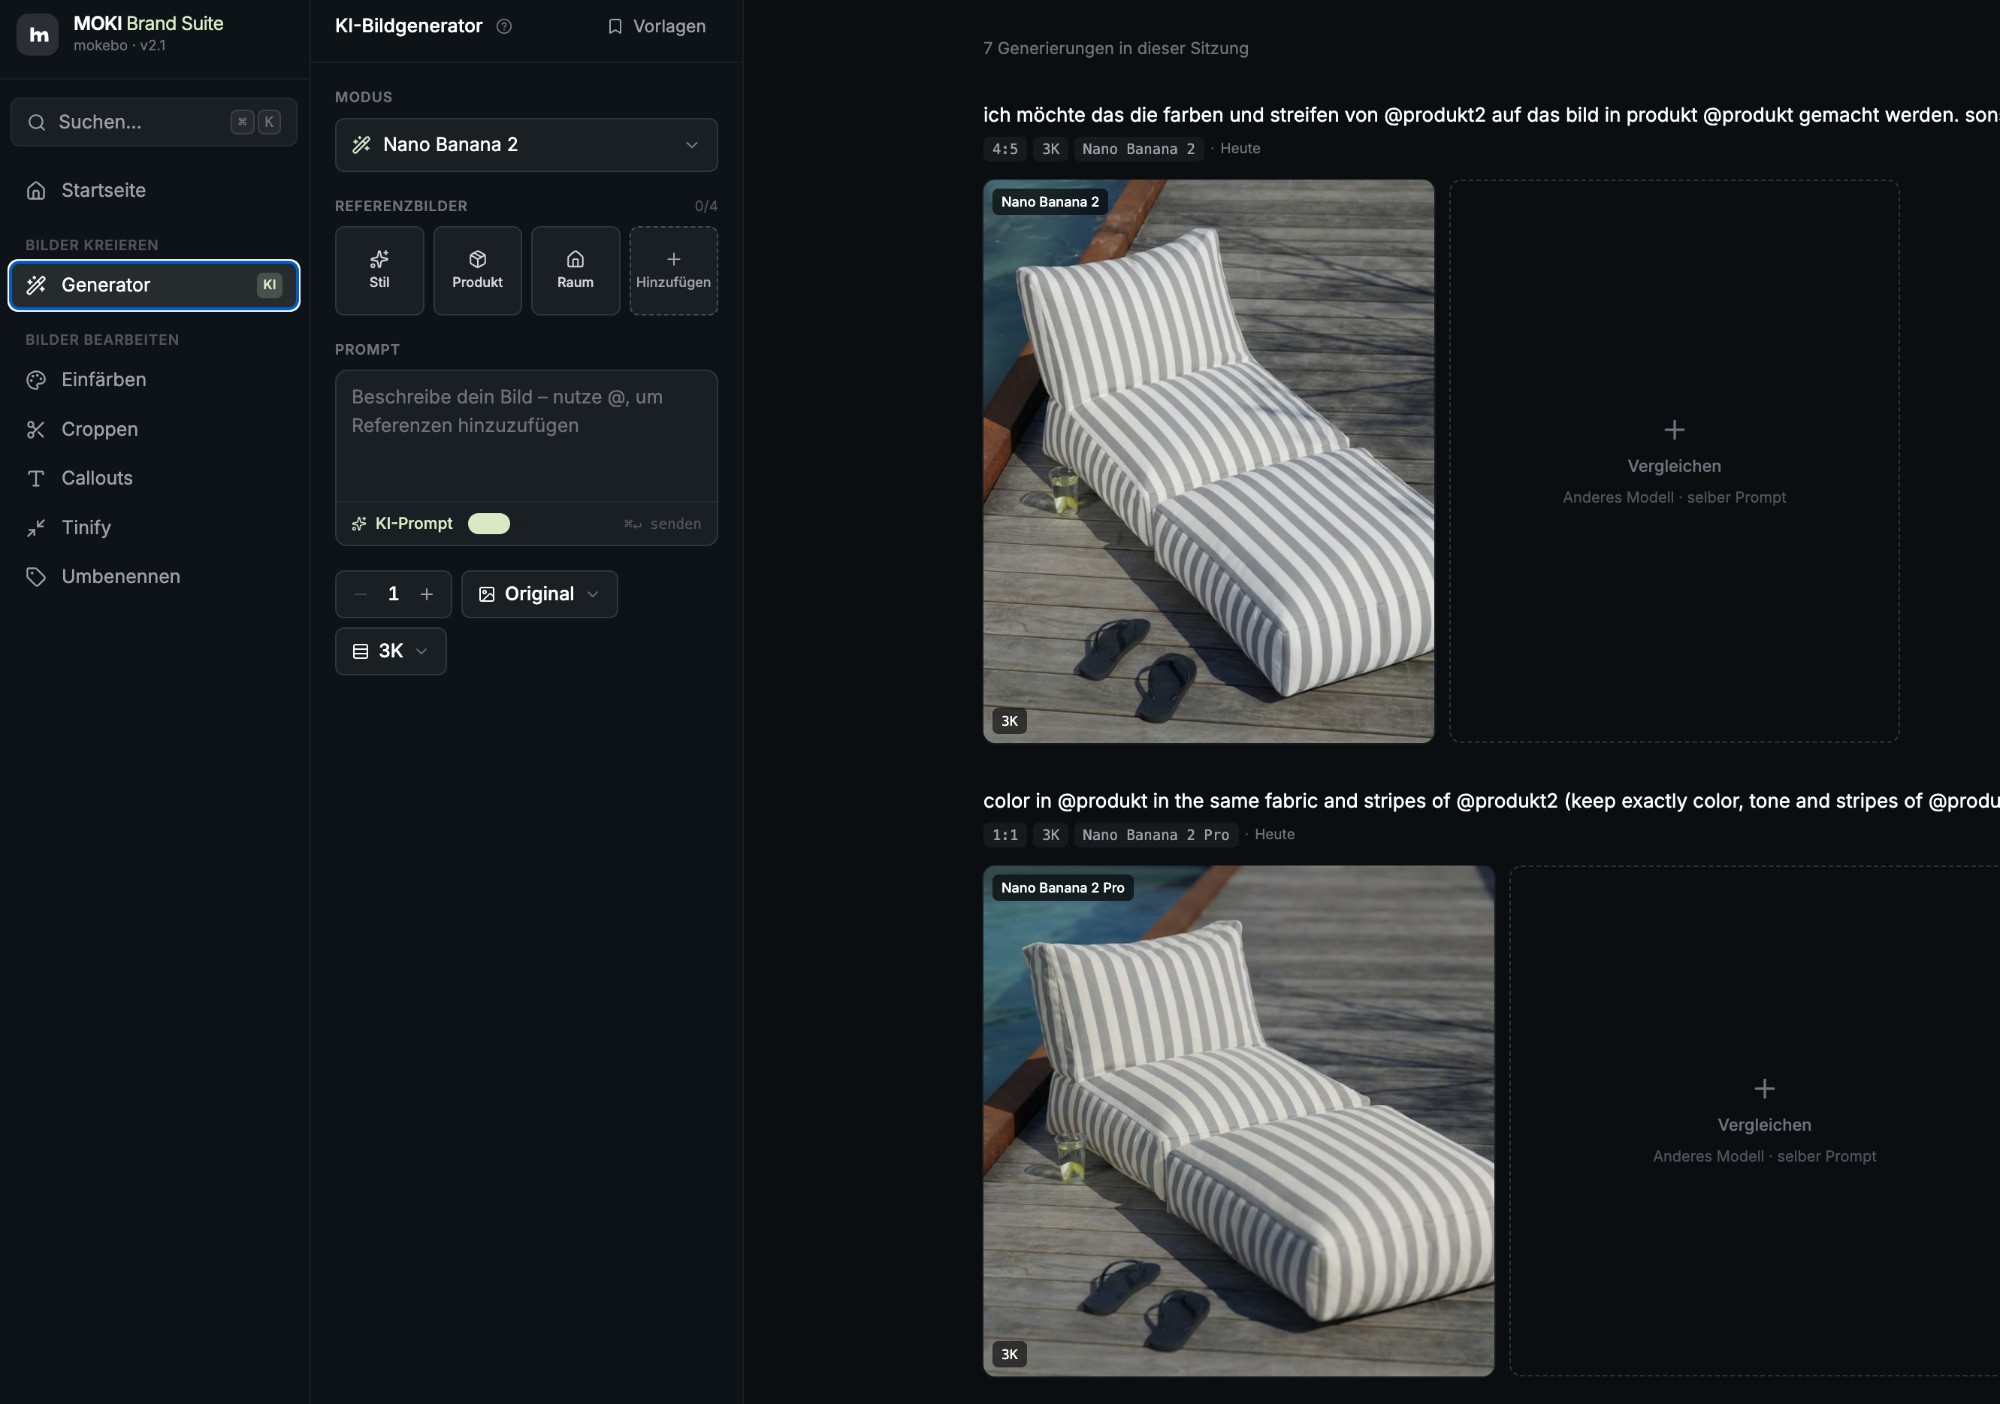The image size is (2000, 1404).
Task: Open the Callouts tool
Action: (x=154, y=478)
